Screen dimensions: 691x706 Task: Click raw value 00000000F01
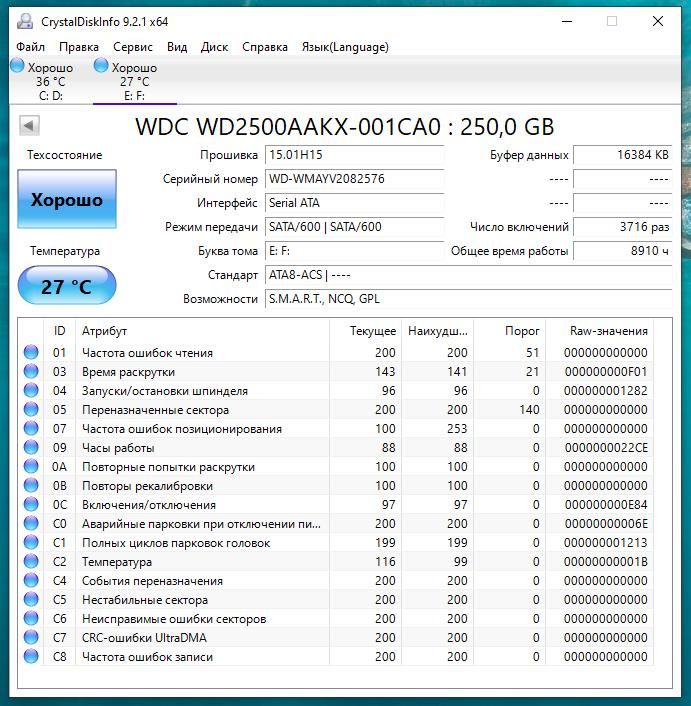click(x=606, y=371)
